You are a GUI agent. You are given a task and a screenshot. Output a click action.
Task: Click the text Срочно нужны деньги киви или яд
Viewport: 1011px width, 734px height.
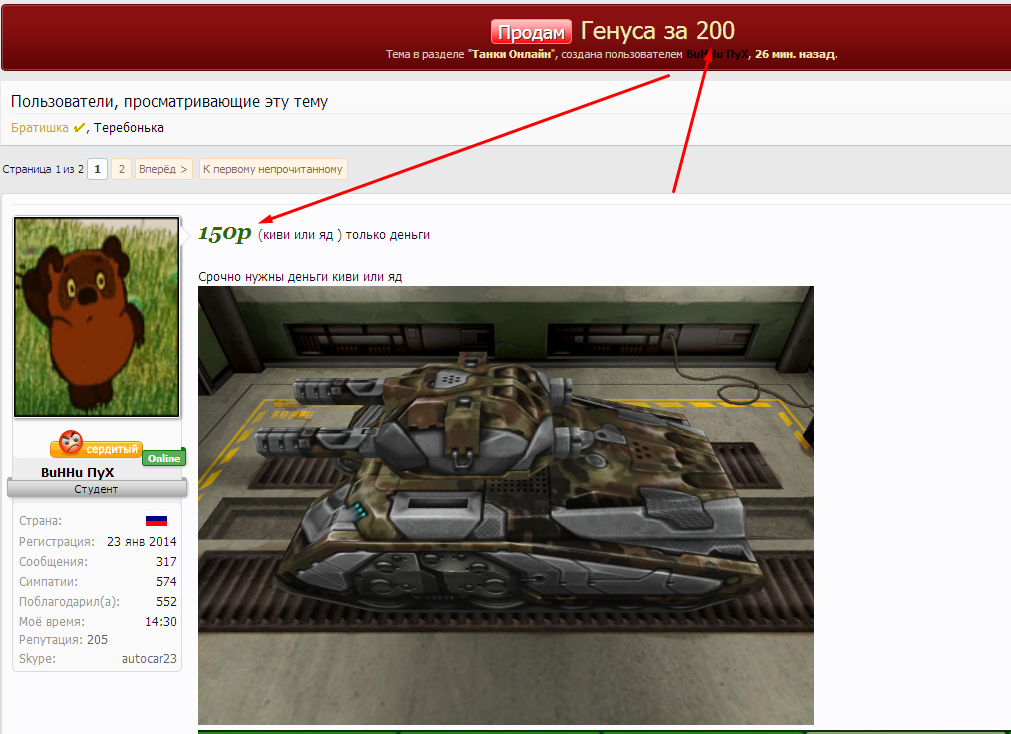[x=300, y=277]
